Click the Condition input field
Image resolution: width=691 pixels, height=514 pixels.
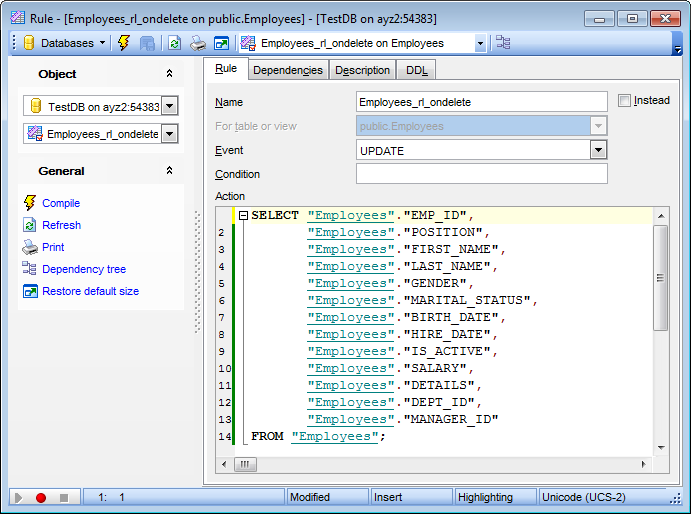(481, 174)
